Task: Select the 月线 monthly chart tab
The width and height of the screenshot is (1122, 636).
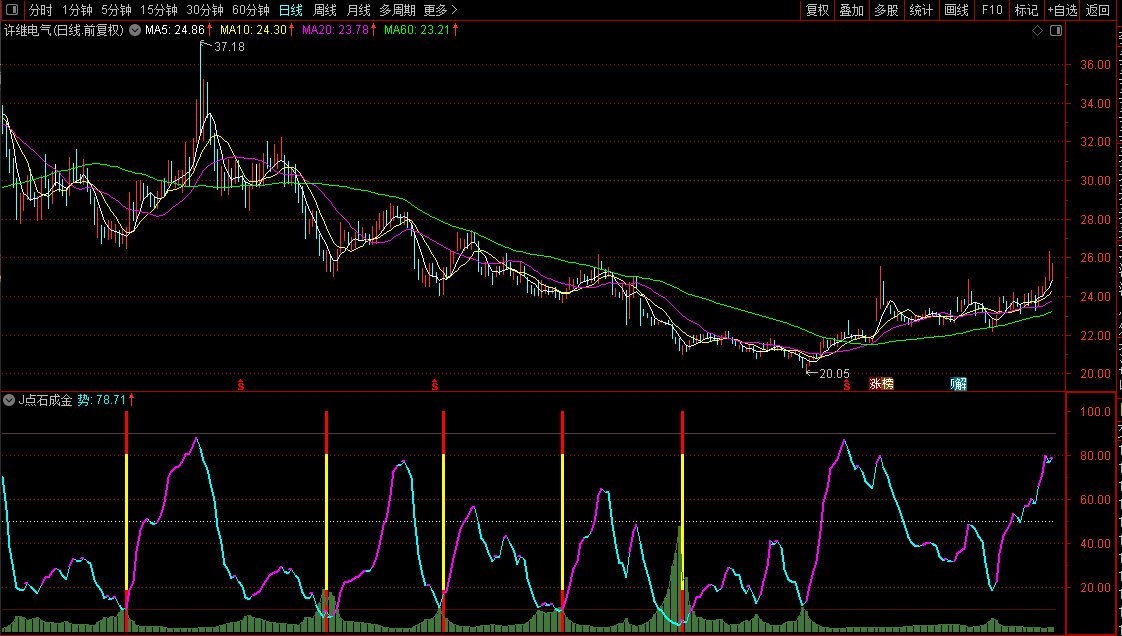Action: 358,10
